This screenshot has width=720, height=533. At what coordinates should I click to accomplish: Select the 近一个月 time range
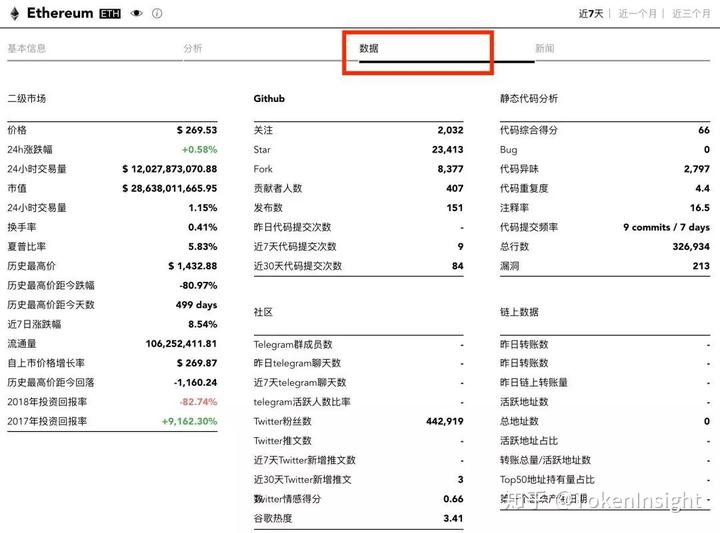click(637, 13)
